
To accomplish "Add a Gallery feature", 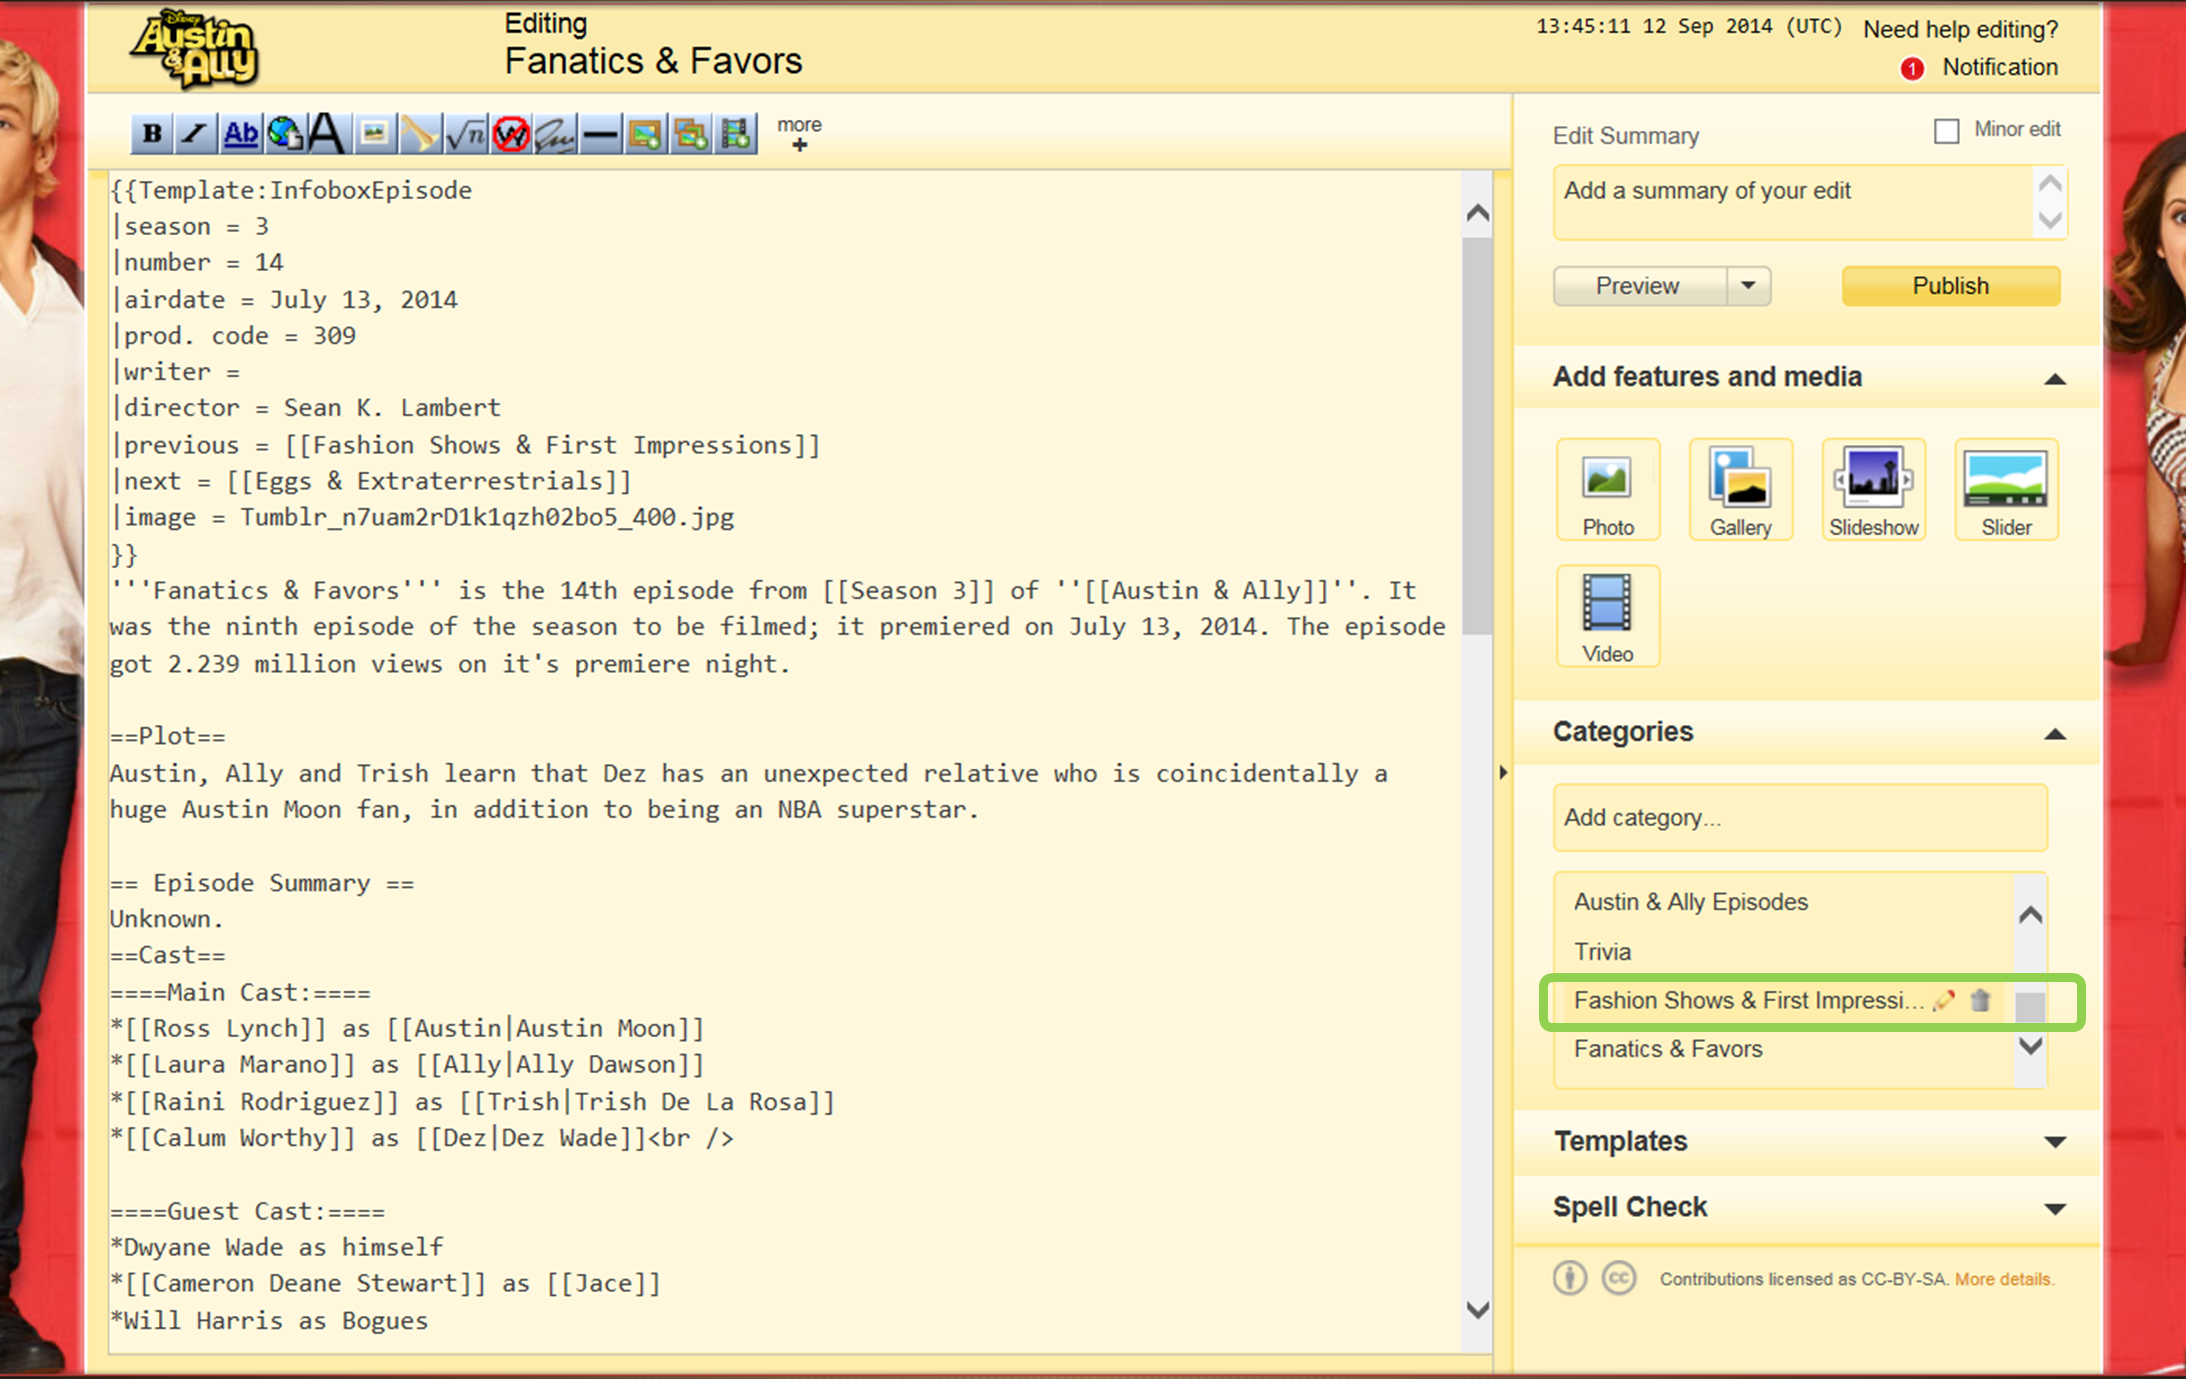I will pyautogui.click(x=1741, y=490).
